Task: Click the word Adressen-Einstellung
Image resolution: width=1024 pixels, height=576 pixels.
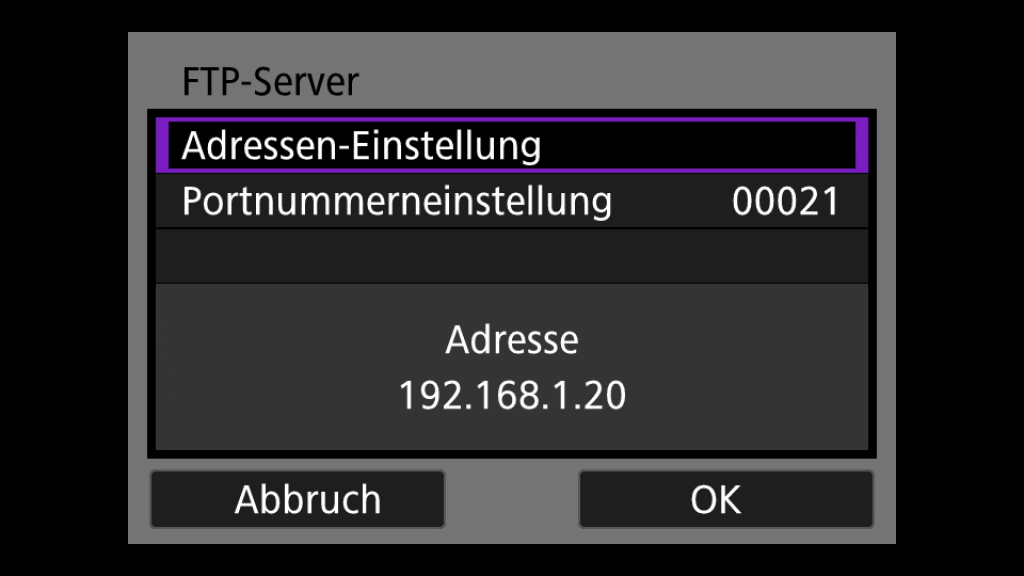Action: pos(361,145)
